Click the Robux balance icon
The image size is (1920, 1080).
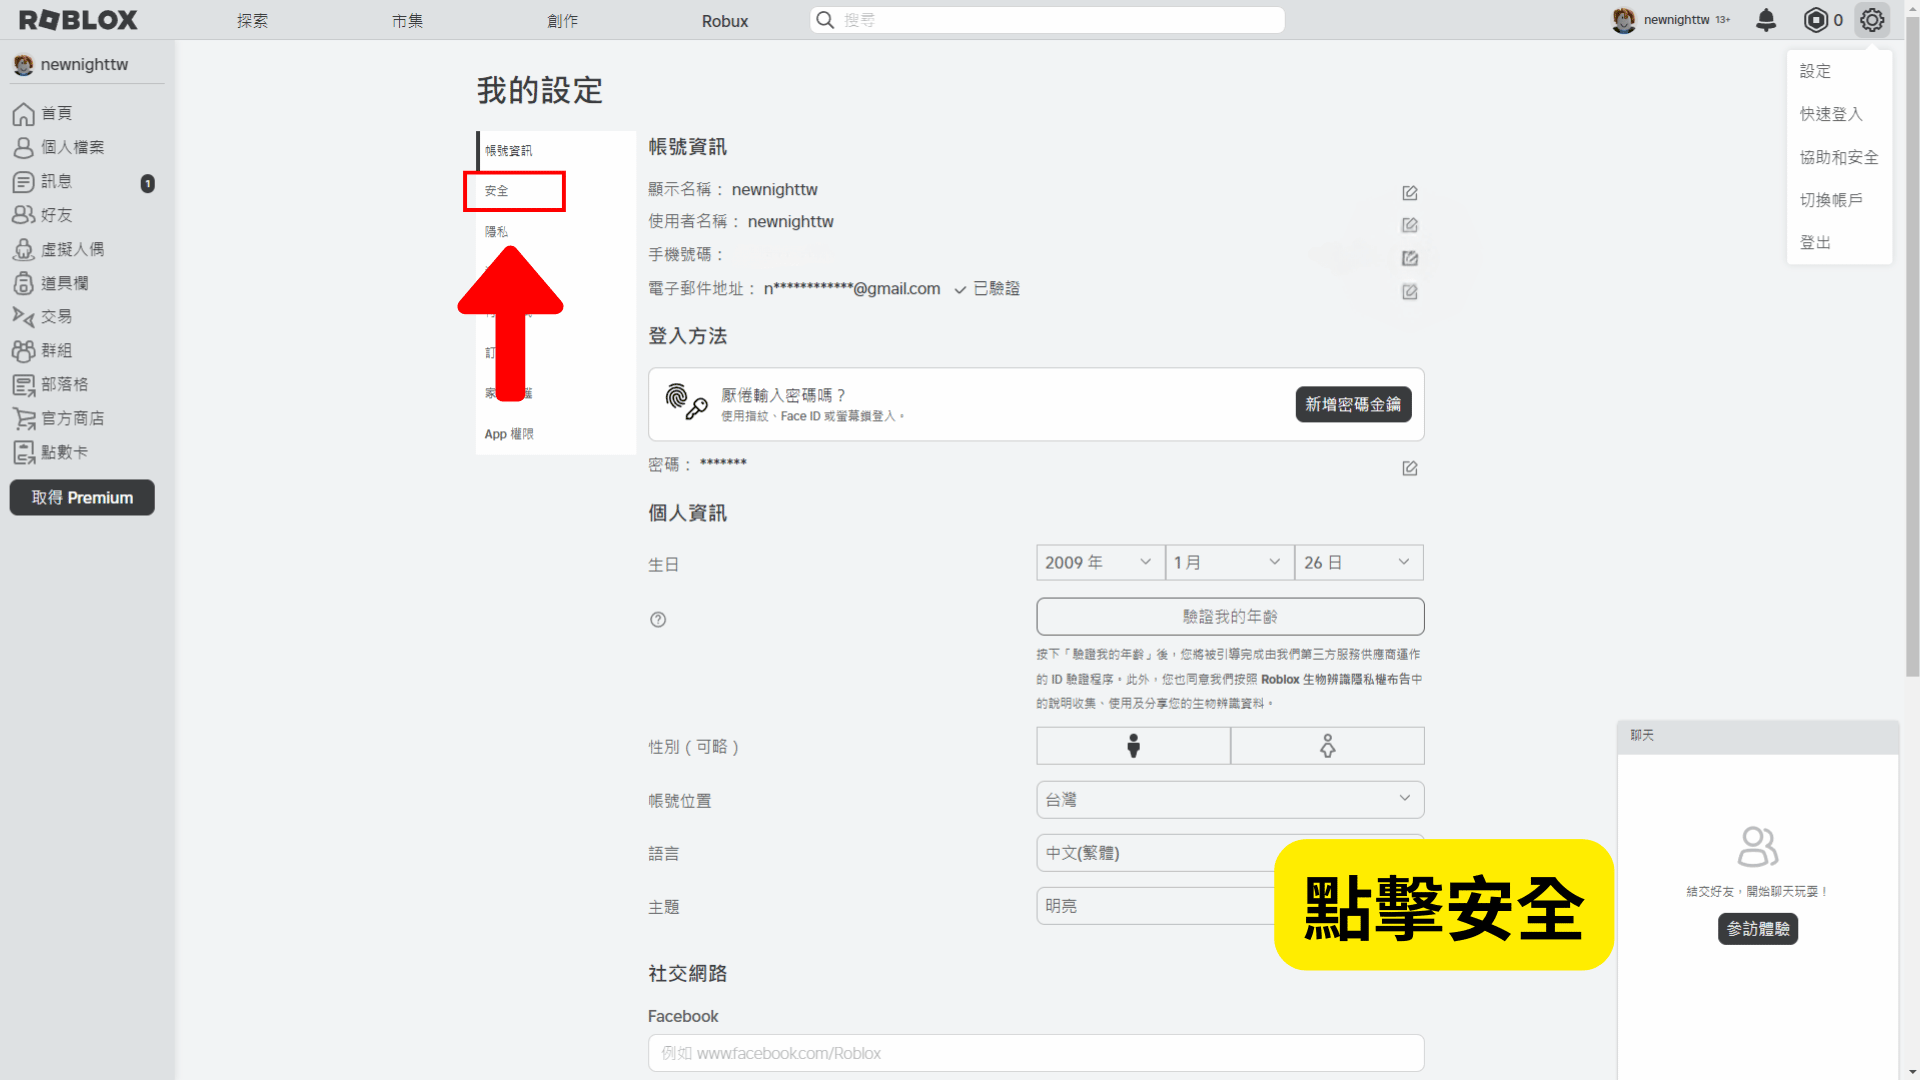(1816, 20)
